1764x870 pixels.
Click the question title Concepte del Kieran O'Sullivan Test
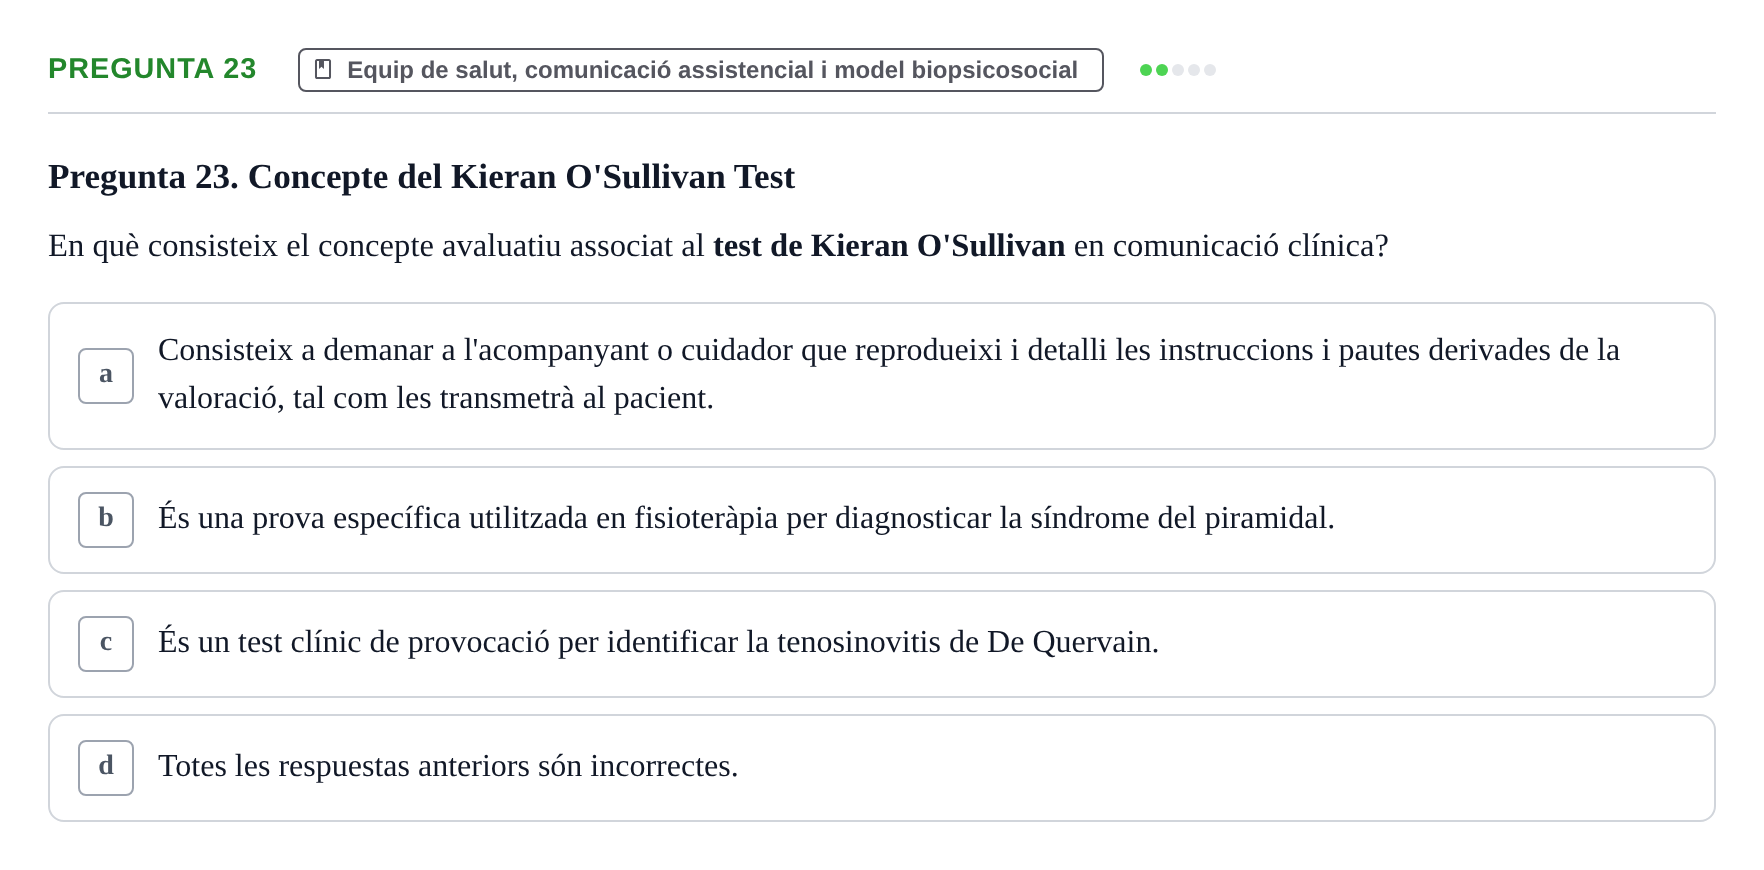421,177
